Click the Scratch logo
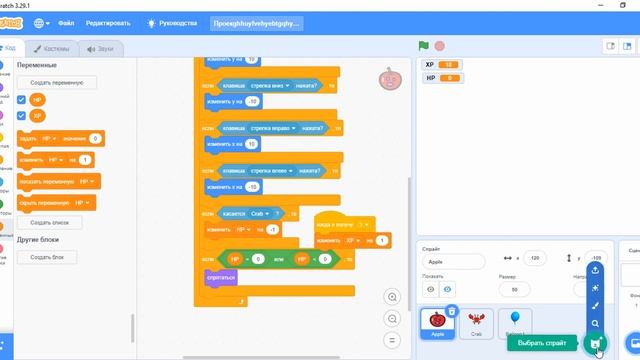Image resolution: width=640 pixels, height=360 pixels. pyautogui.click(x=11, y=23)
